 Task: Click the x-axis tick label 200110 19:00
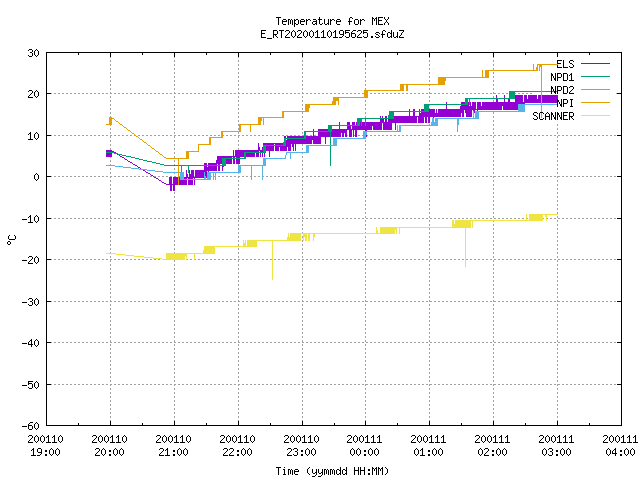point(45,446)
